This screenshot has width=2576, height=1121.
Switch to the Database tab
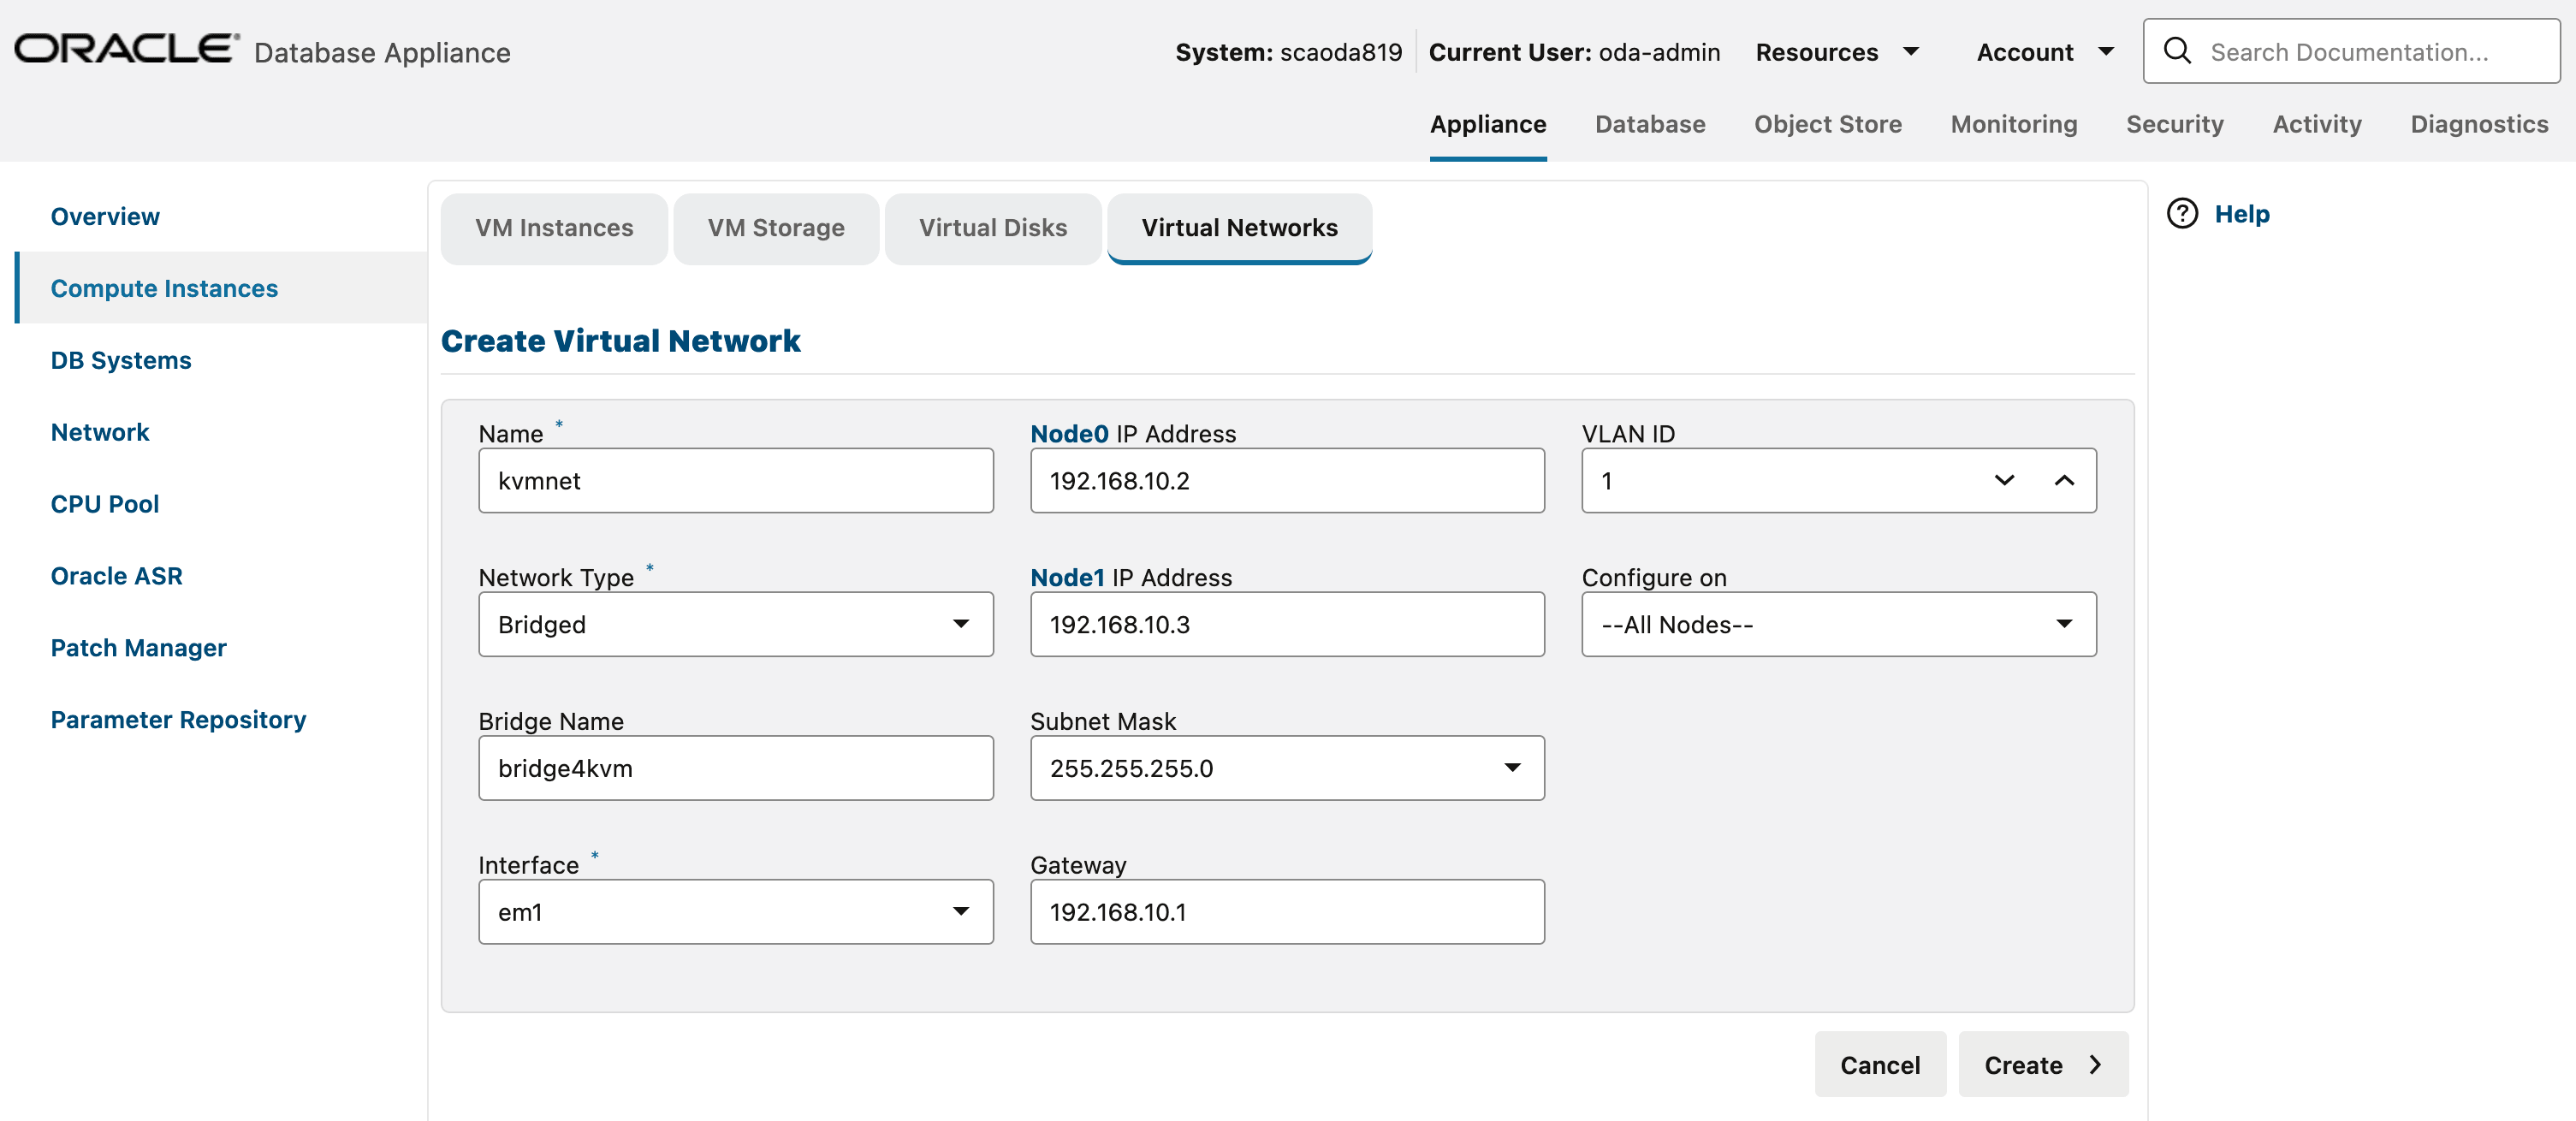coord(1650,124)
